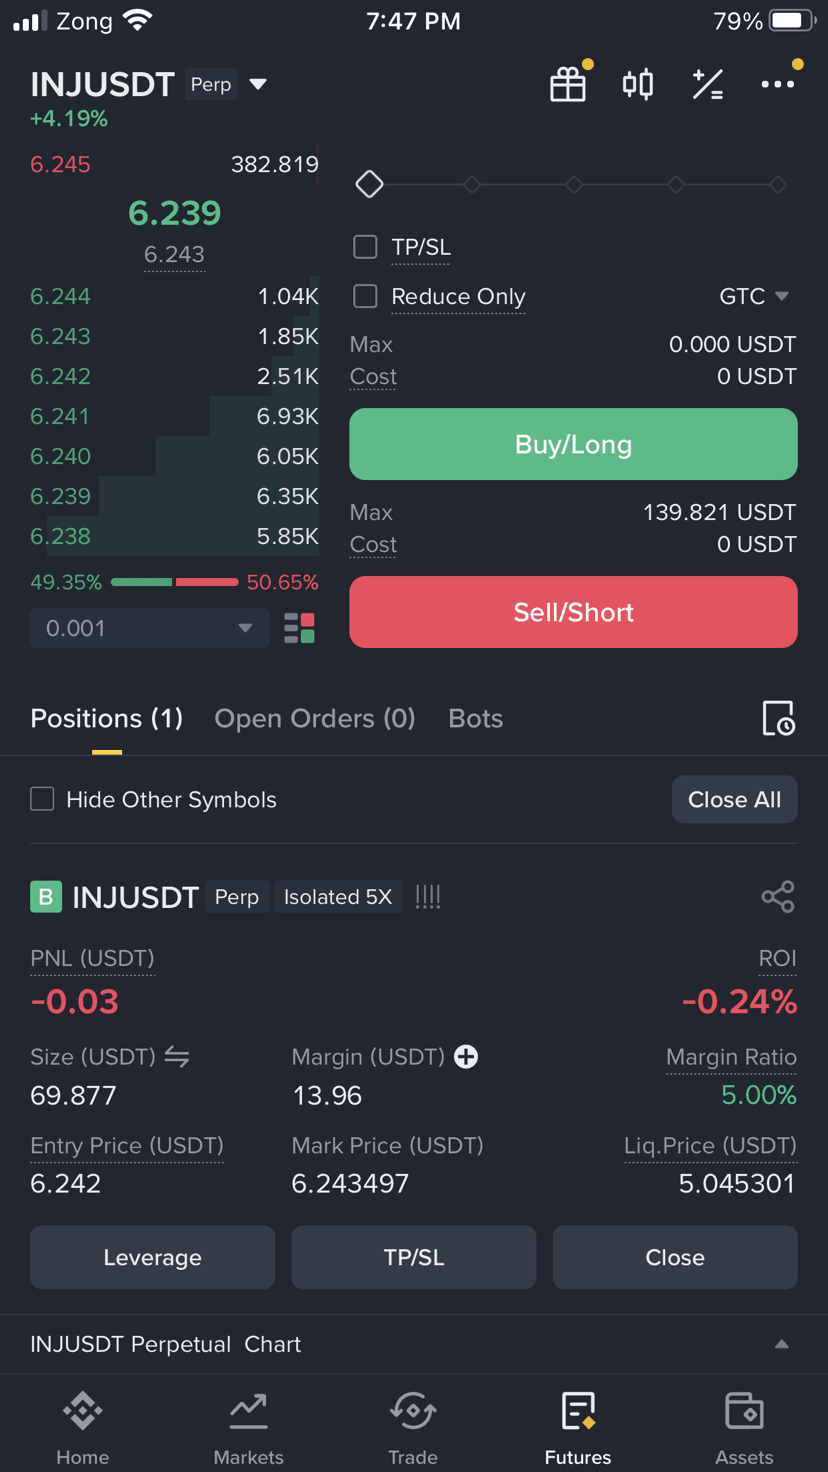This screenshot has height=1472, width=828.
Task: Enable the TP/SL checkbox
Action: tap(366, 247)
